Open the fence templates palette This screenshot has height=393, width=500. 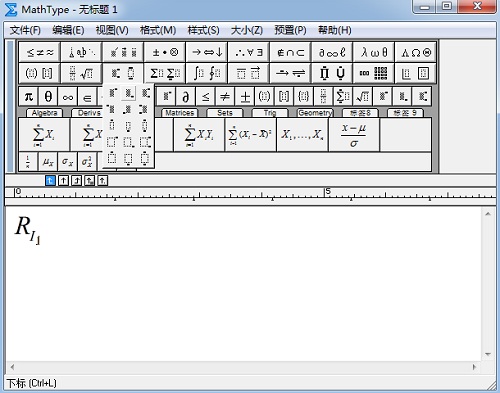point(40,73)
